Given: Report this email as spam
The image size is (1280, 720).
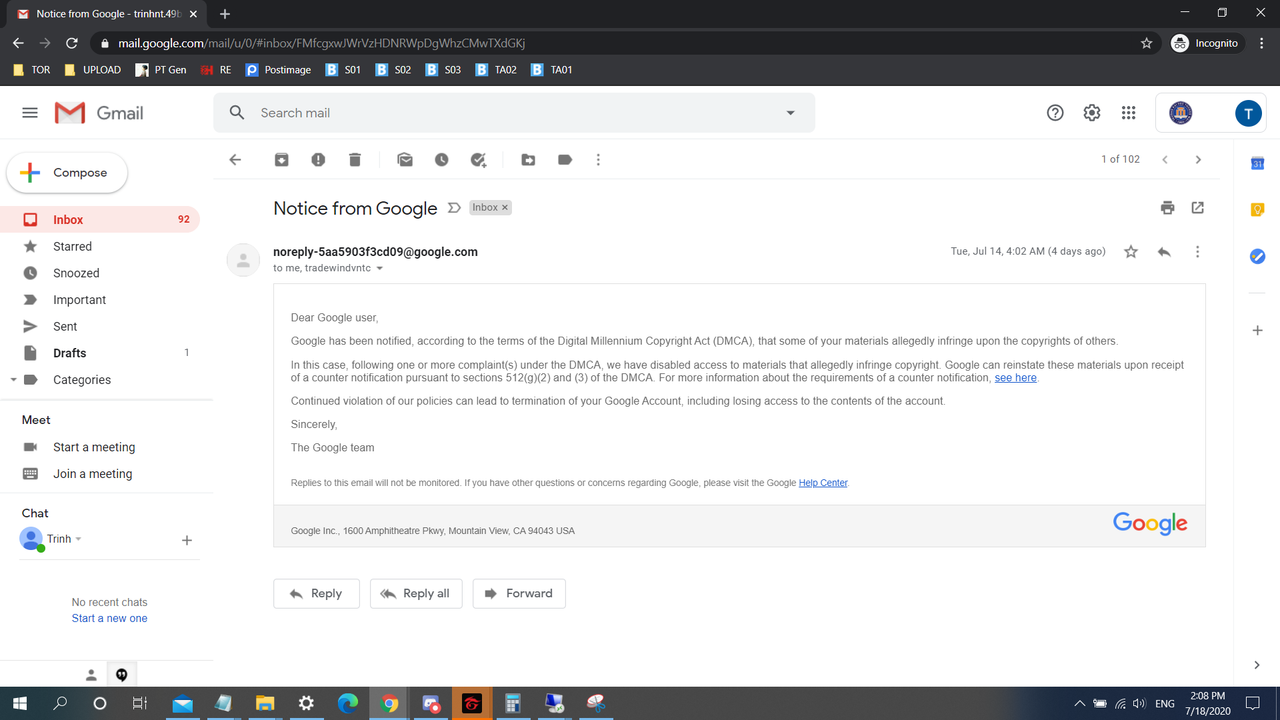Looking at the screenshot, I should (x=318, y=160).
